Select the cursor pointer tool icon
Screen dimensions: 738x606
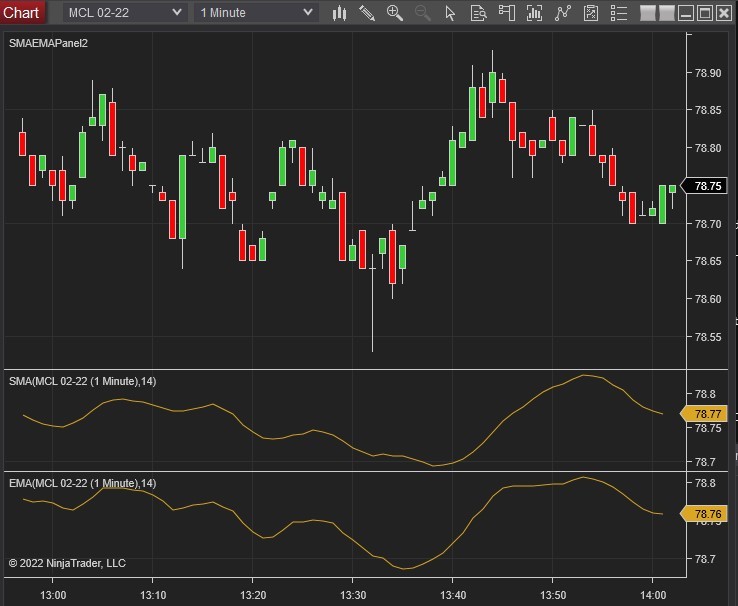pyautogui.click(x=450, y=13)
